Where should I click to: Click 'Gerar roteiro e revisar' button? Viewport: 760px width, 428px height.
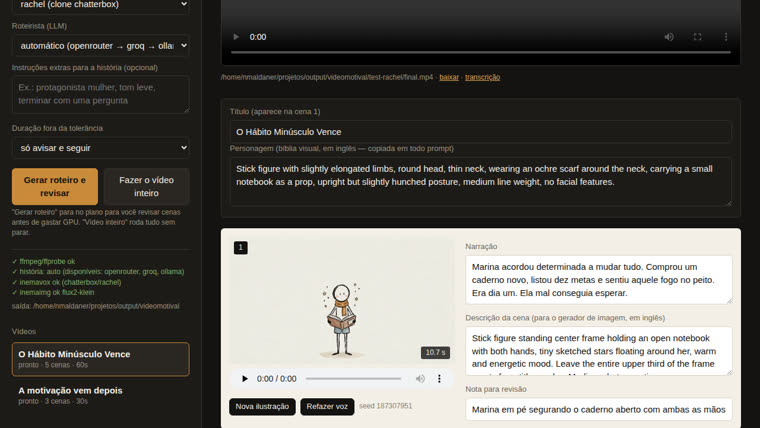tap(55, 187)
